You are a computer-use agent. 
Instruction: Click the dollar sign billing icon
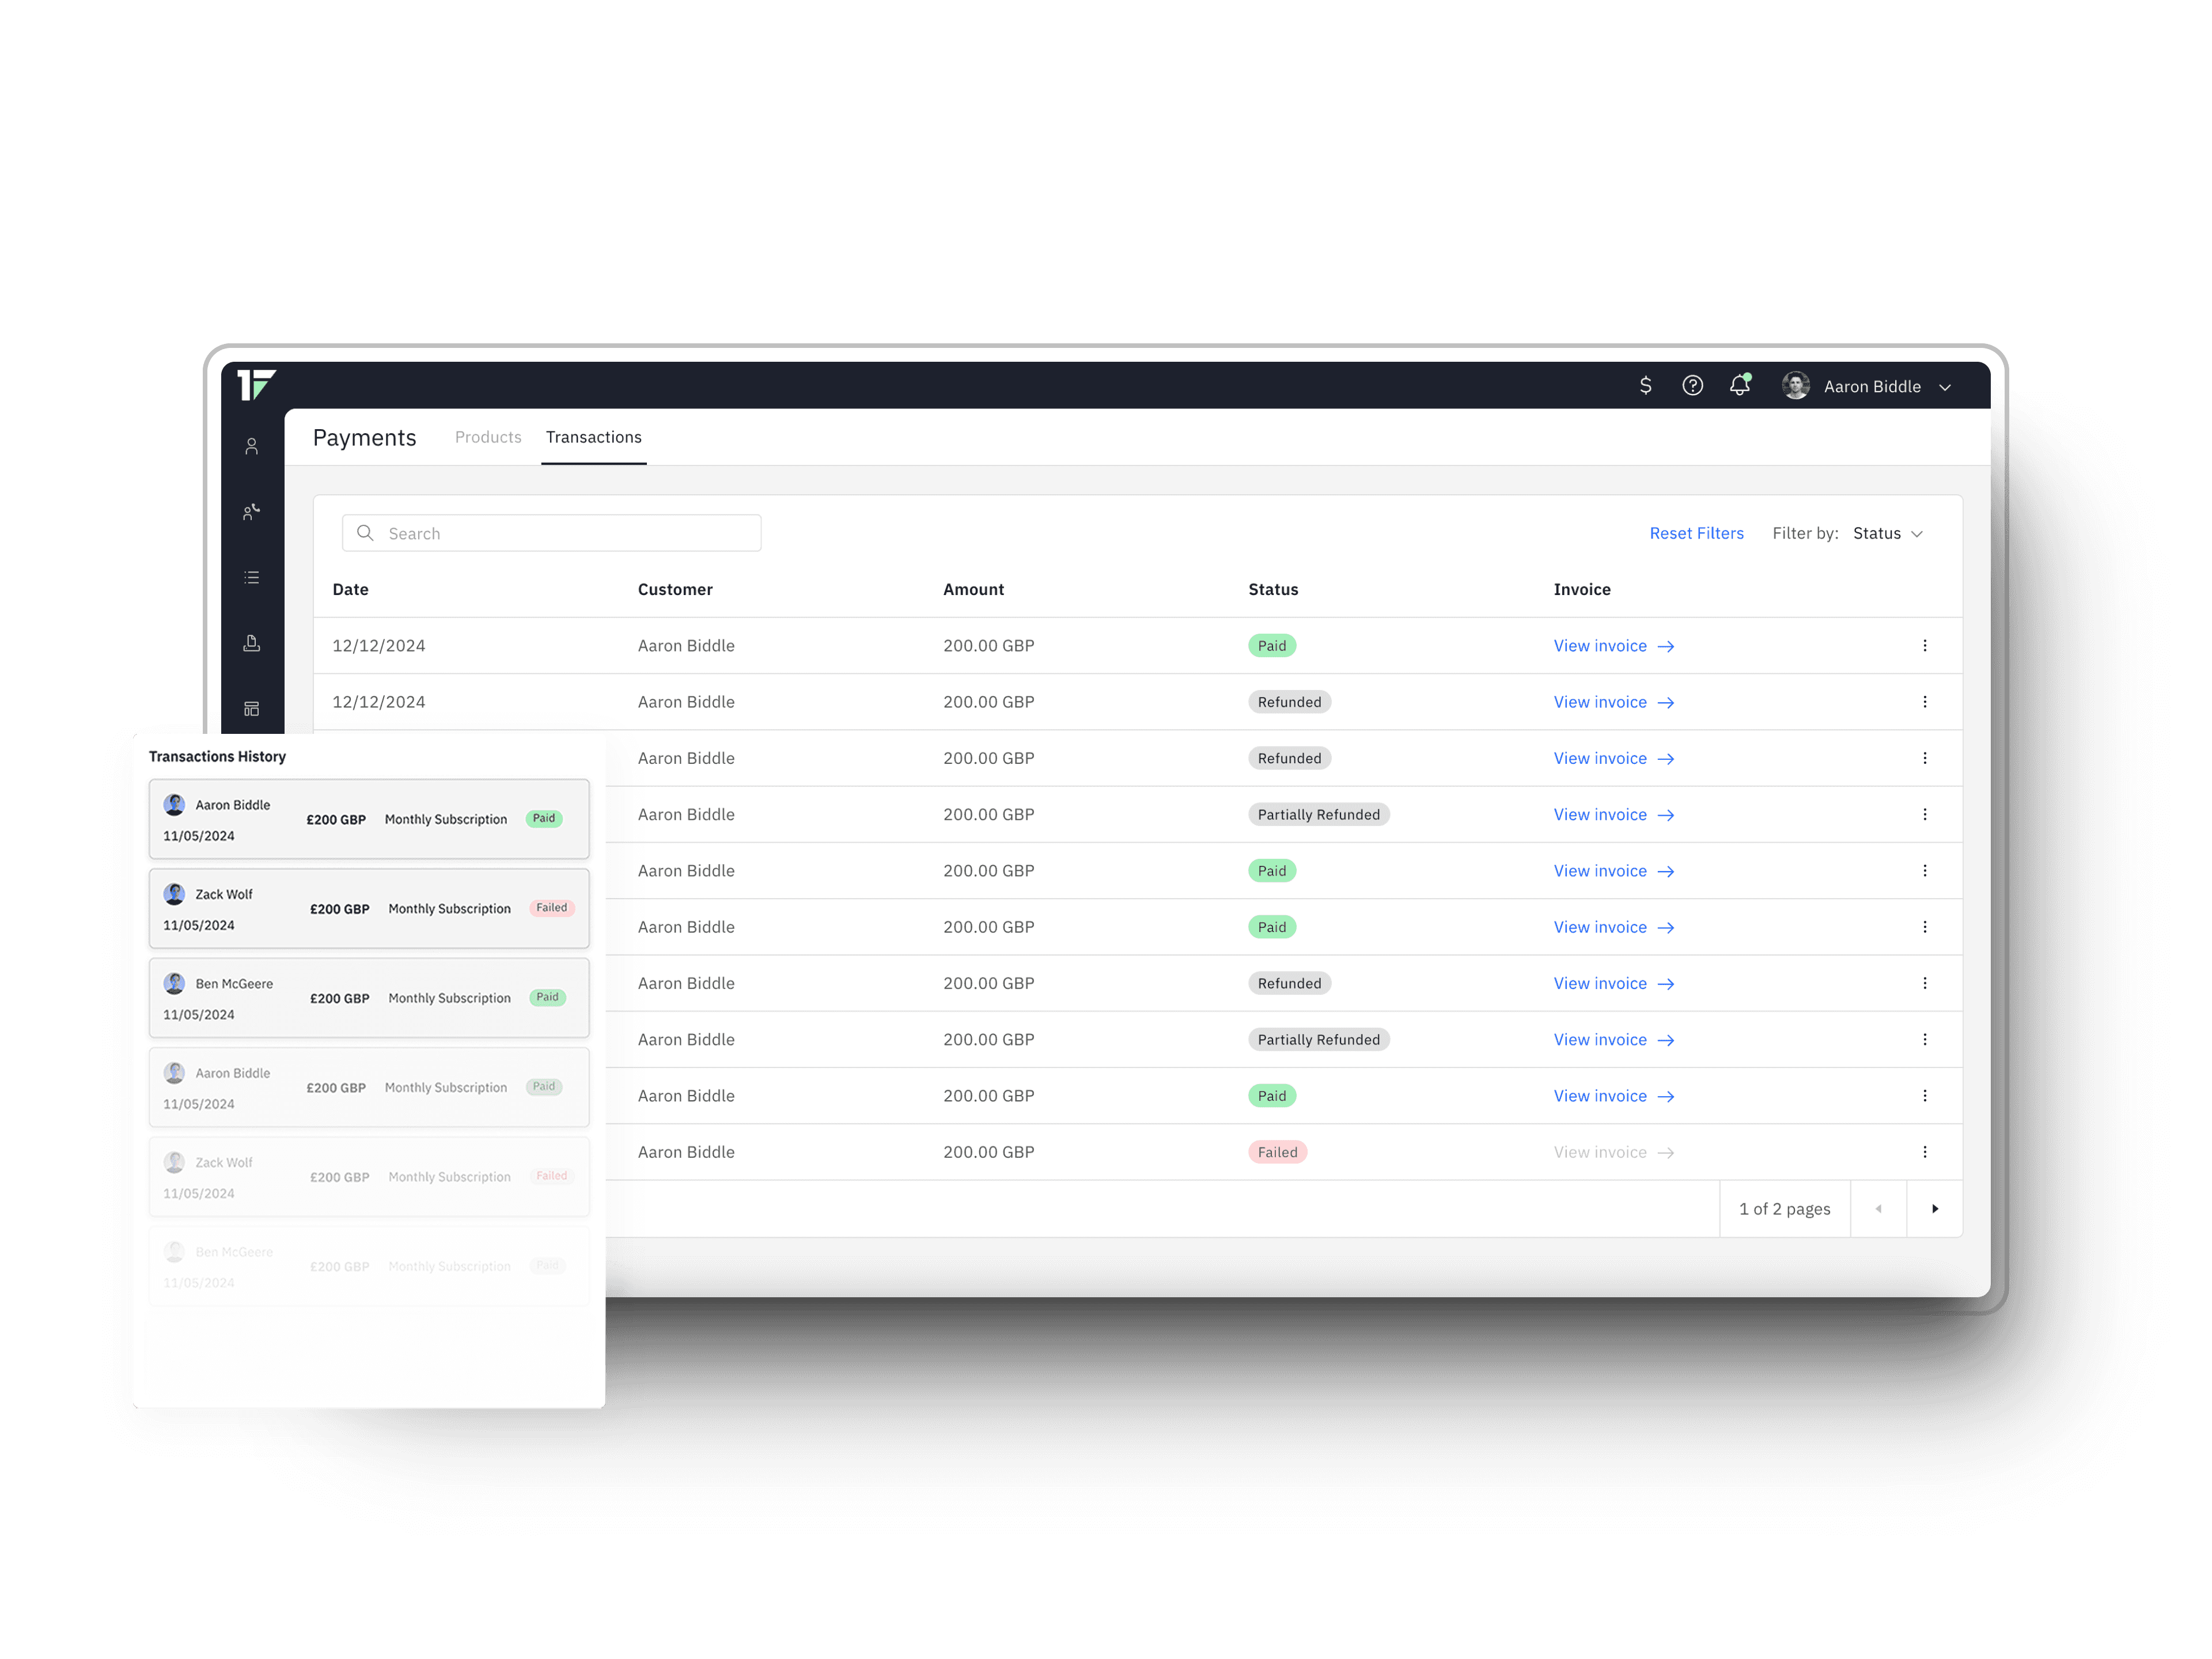pyautogui.click(x=1646, y=386)
